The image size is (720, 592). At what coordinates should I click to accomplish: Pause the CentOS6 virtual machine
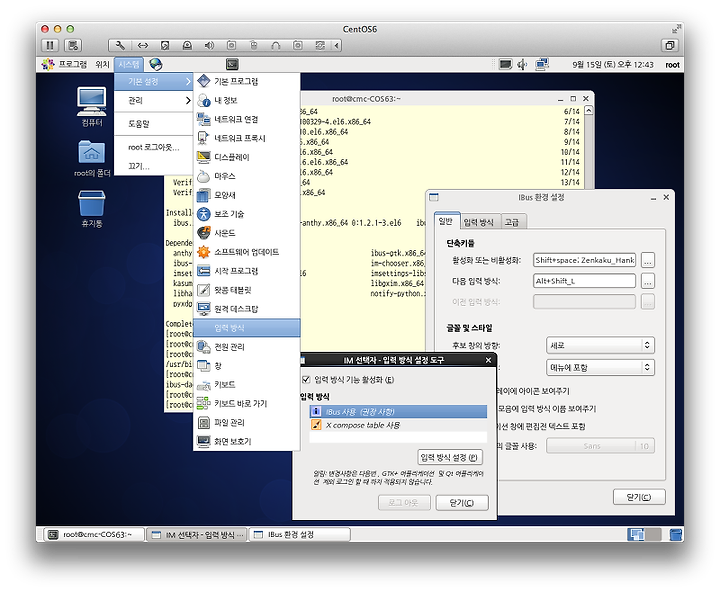tap(50, 45)
